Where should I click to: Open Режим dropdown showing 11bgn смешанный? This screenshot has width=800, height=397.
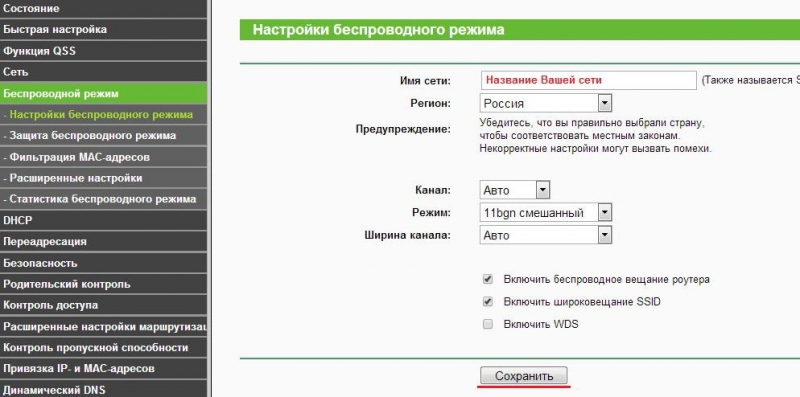tap(545, 213)
